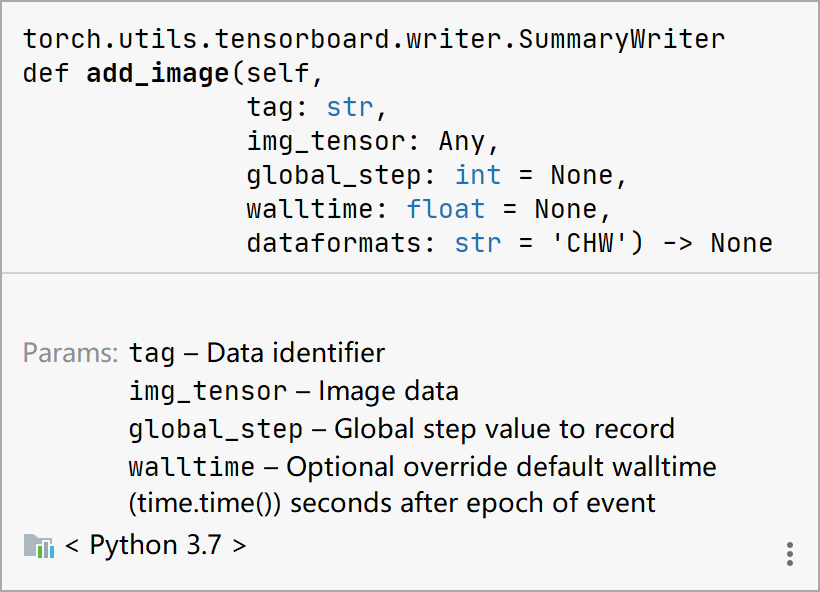
Task: Follow the float type link for walltime
Action: 445,209
